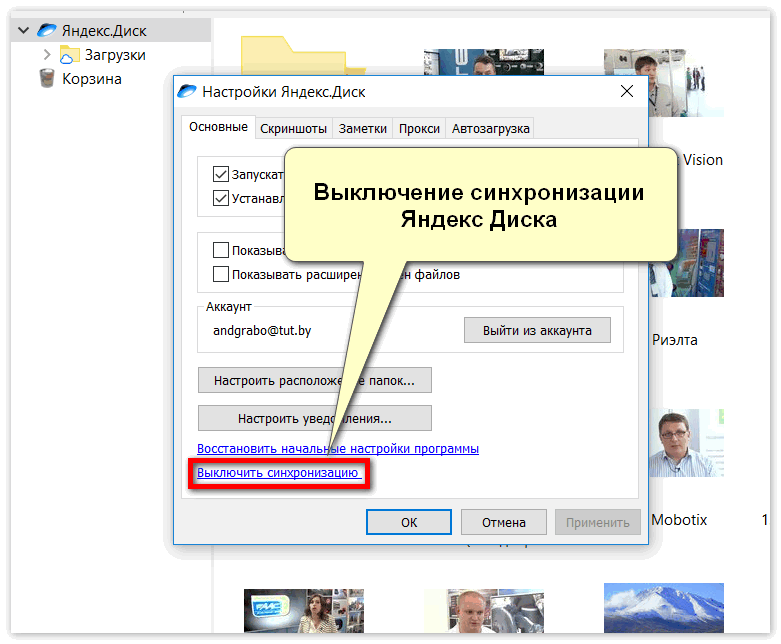Click the Vision file name label
Image resolution: width=781 pixels, height=644 pixels.
[x=702, y=160]
